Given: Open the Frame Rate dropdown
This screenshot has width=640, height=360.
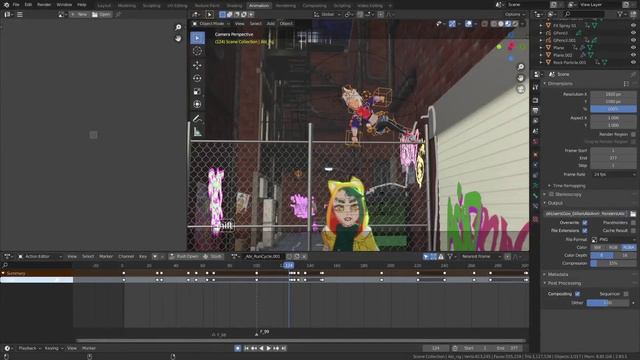Looking at the screenshot, I should 613,174.
